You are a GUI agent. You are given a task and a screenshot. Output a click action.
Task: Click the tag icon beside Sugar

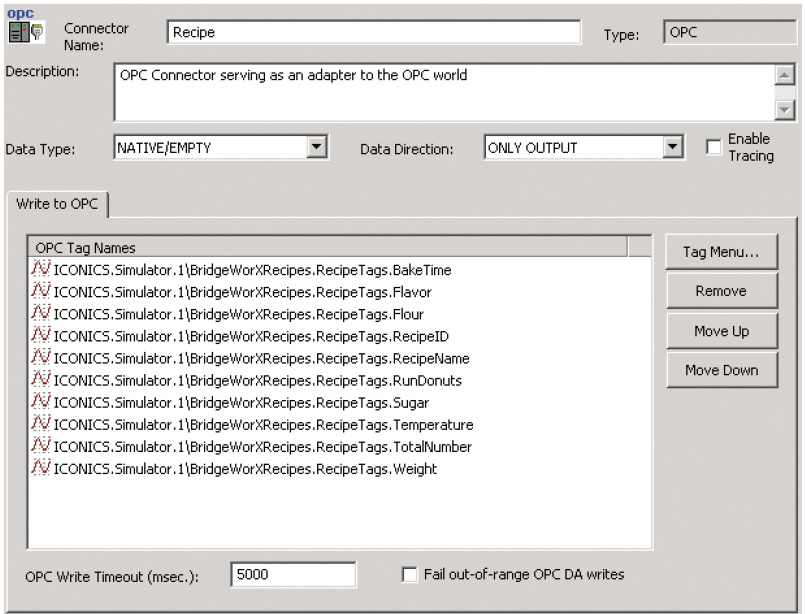pos(41,401)
